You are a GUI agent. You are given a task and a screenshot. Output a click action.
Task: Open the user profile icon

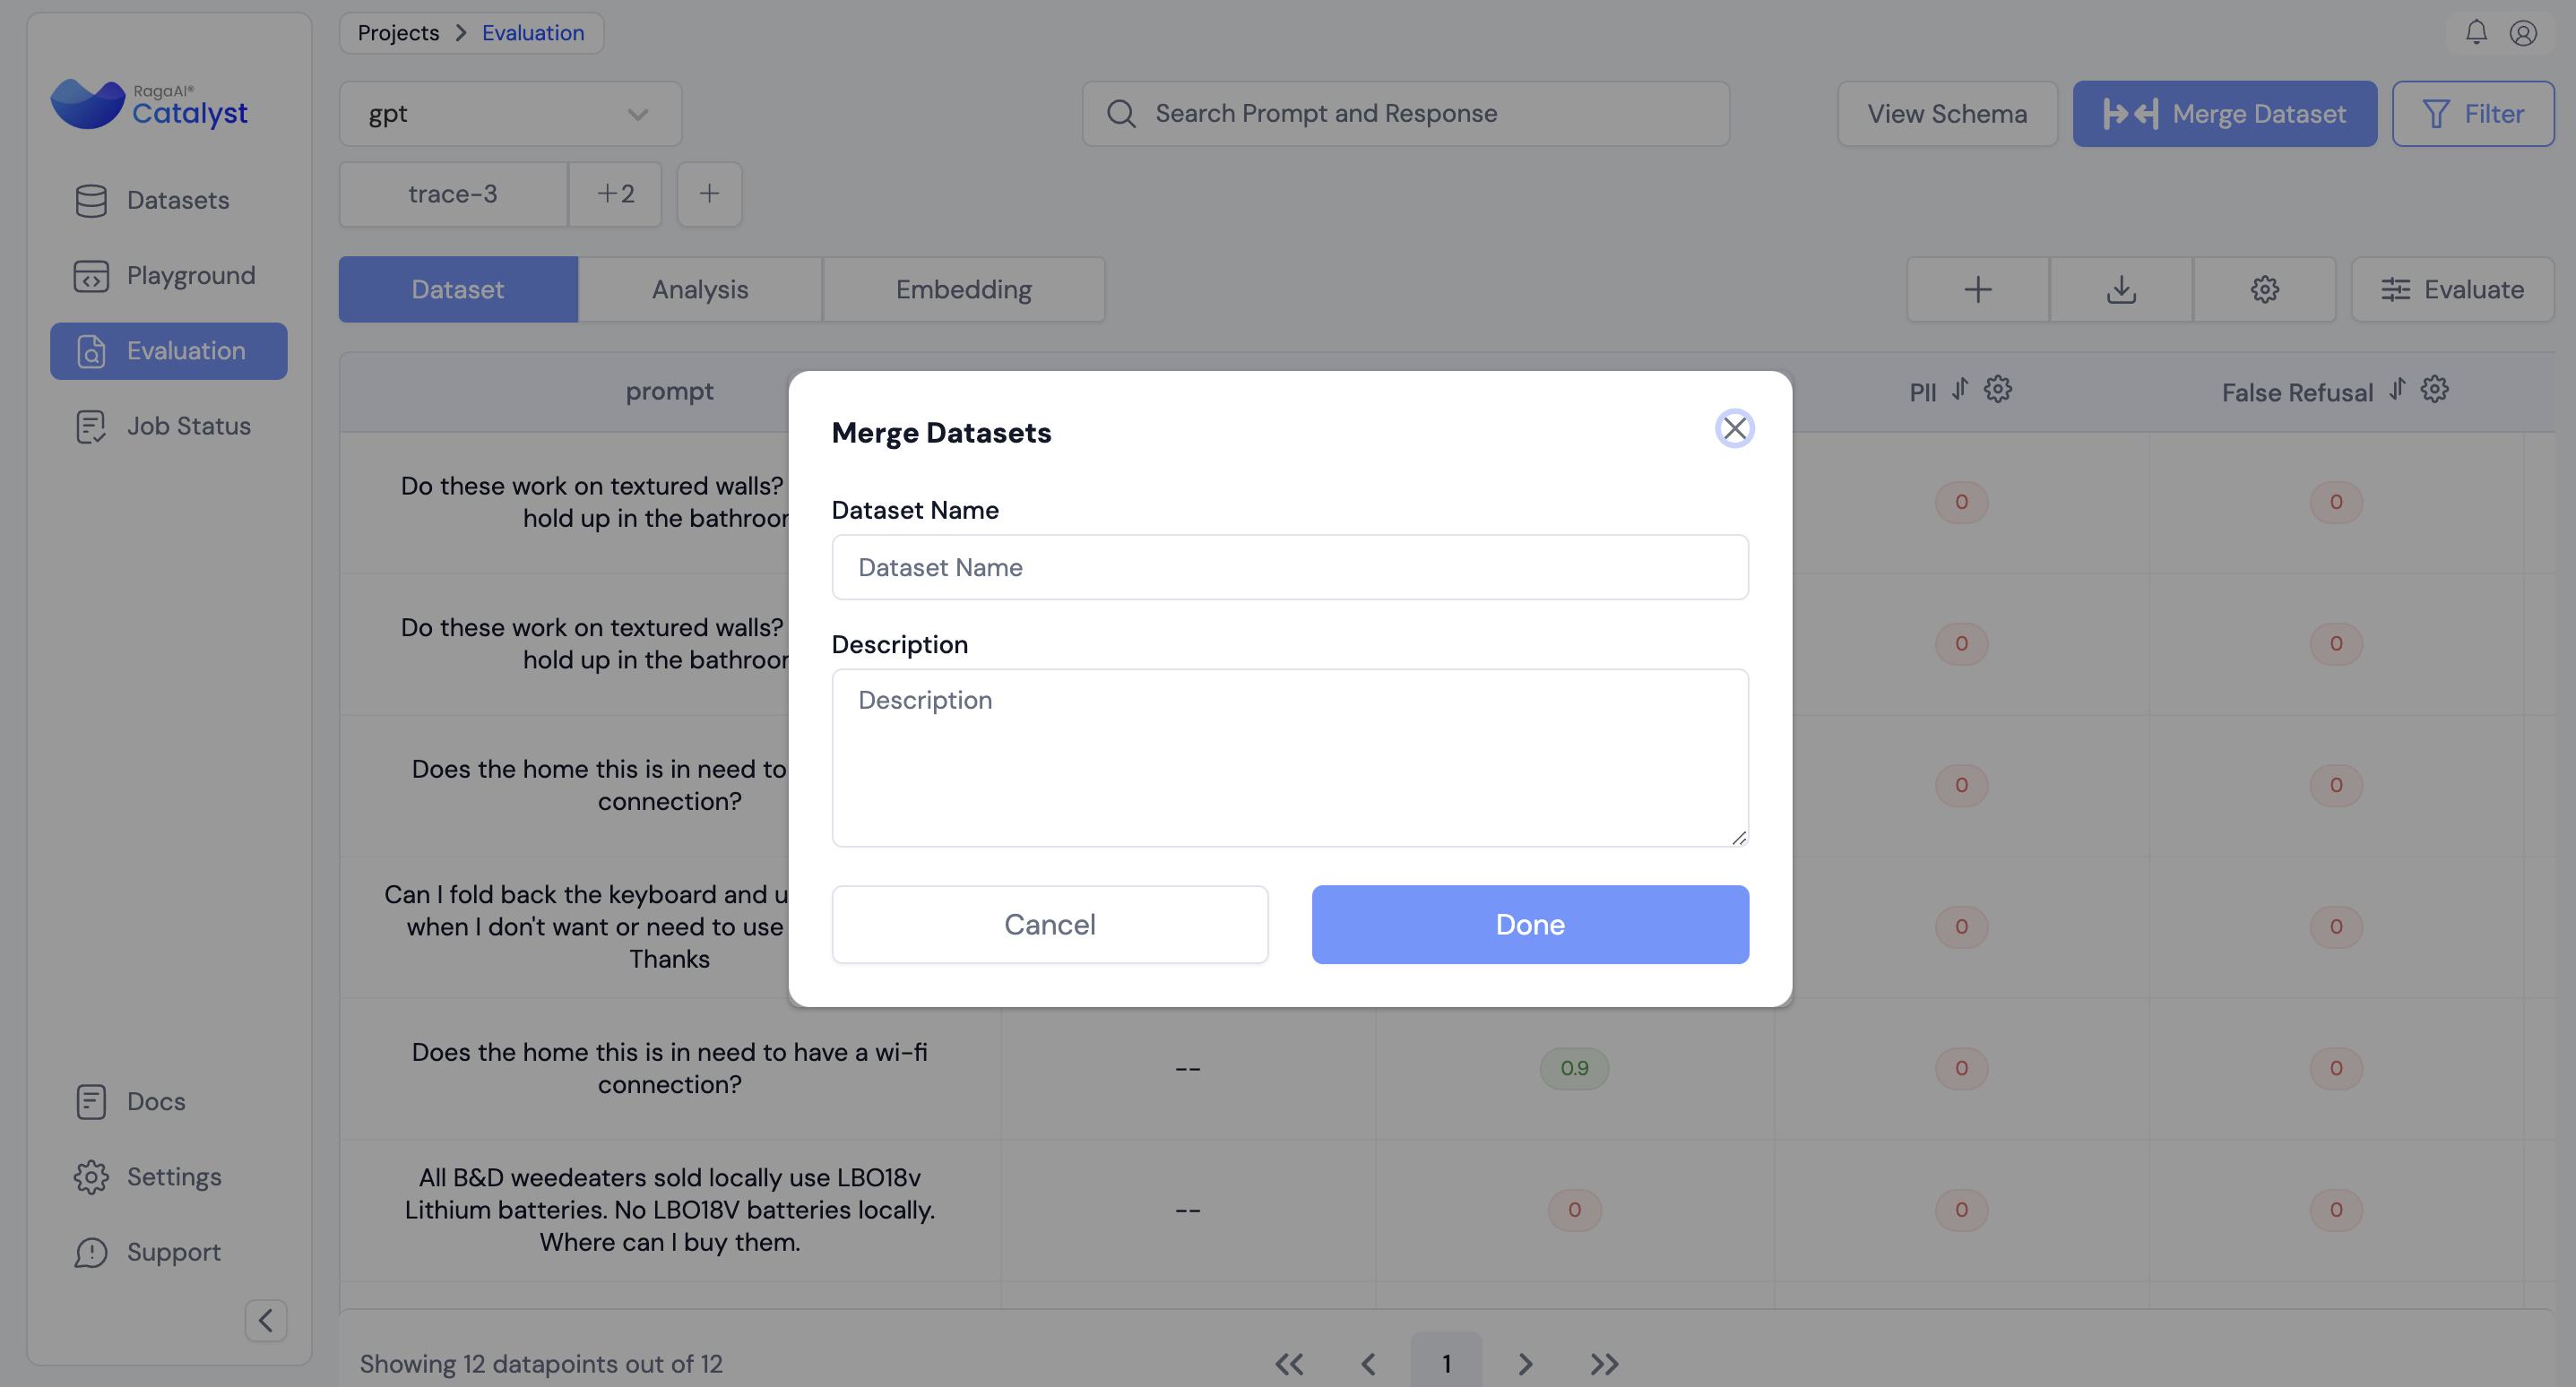2523,33
